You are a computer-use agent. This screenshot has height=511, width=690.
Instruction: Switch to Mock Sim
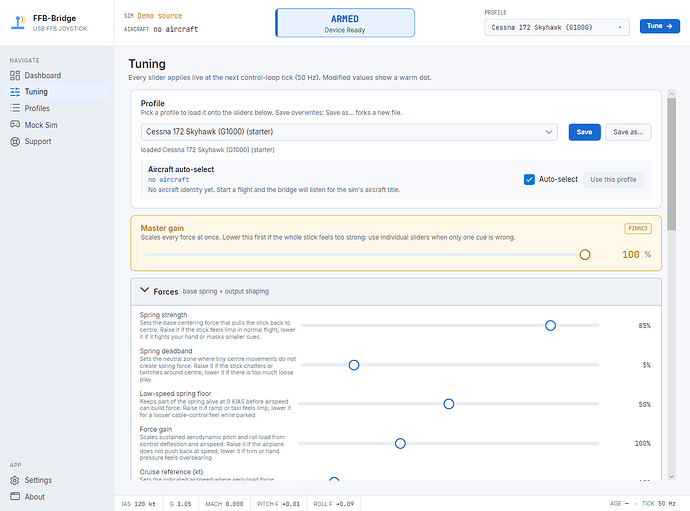57,125
